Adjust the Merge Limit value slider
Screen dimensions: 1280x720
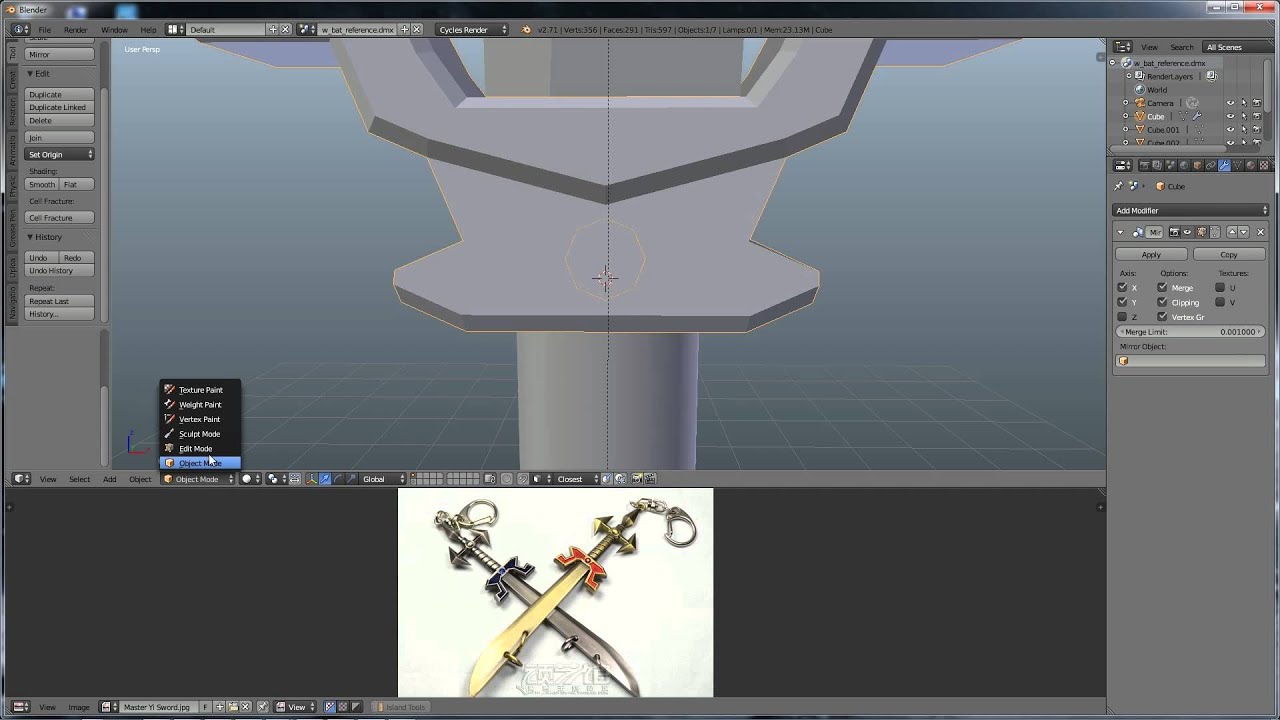coord(1190,332)
